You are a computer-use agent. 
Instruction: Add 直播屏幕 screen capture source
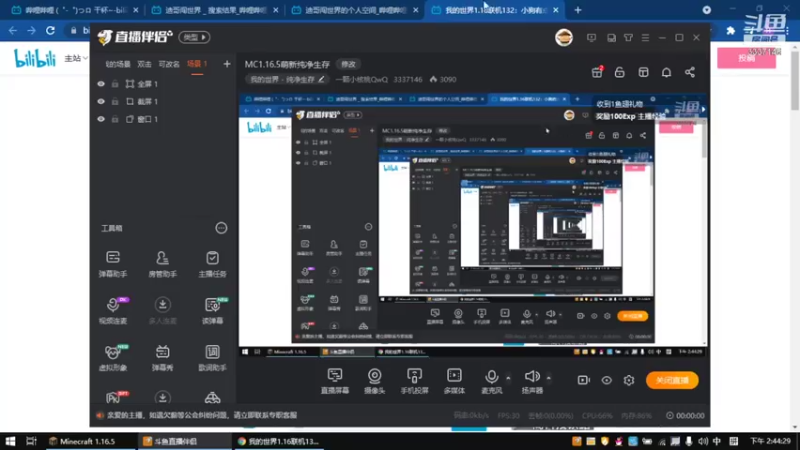(335, 381)
